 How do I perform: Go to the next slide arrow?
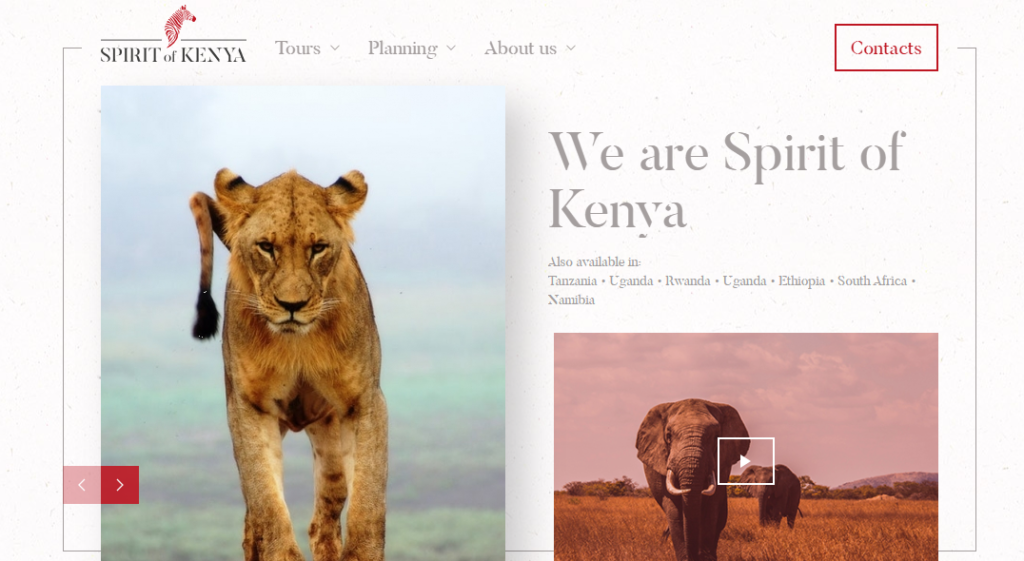[120, 485]
